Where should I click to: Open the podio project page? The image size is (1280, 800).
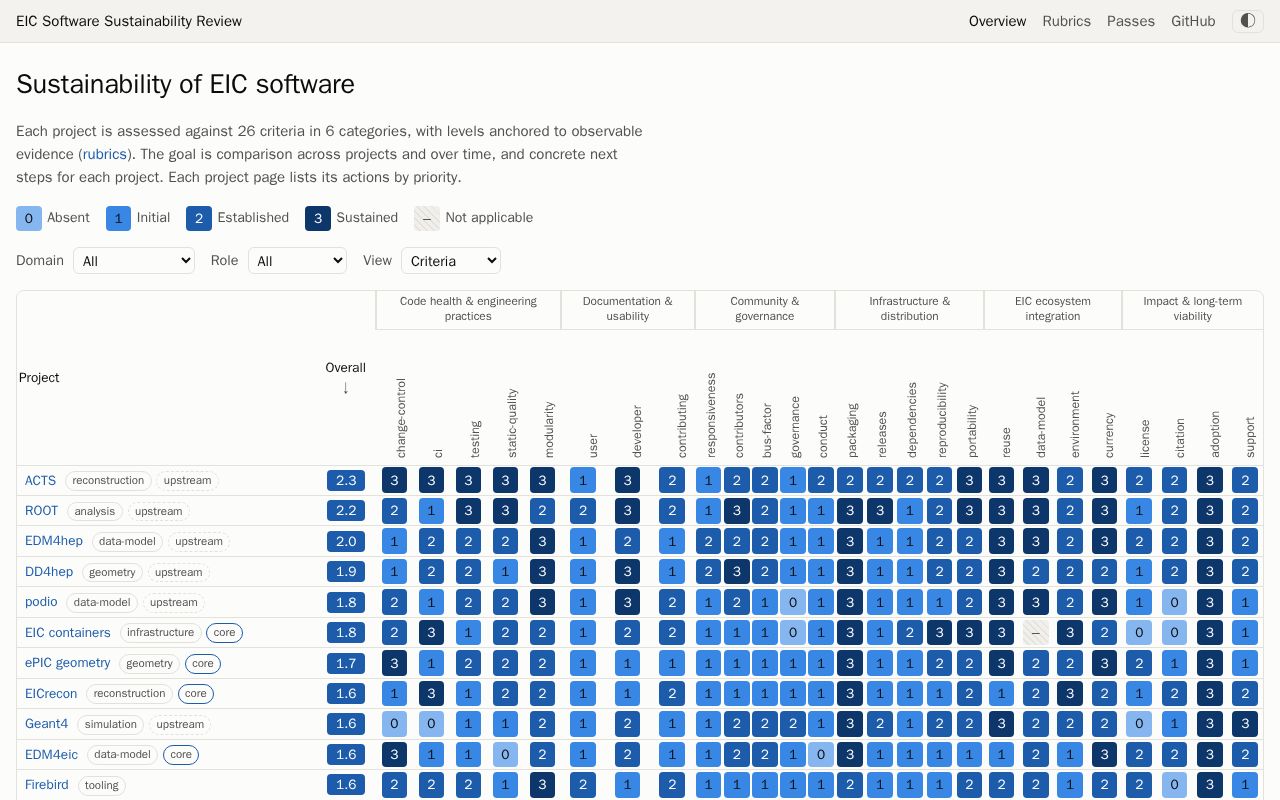41,602
